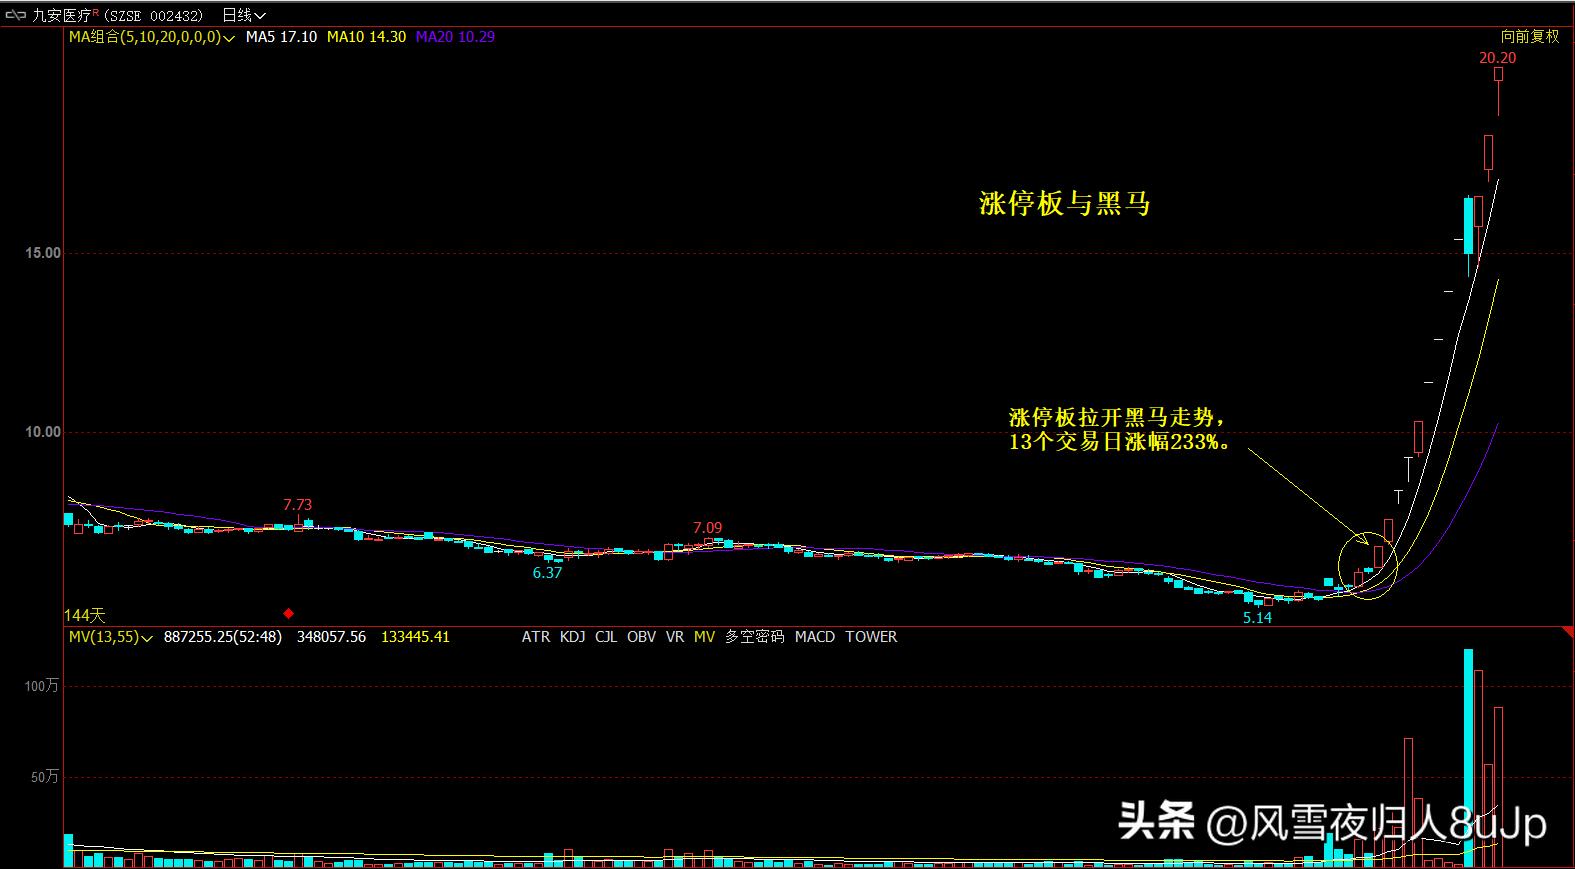
Task: Click the stock code (SZSE 002432)
Action: pos(154,15)
